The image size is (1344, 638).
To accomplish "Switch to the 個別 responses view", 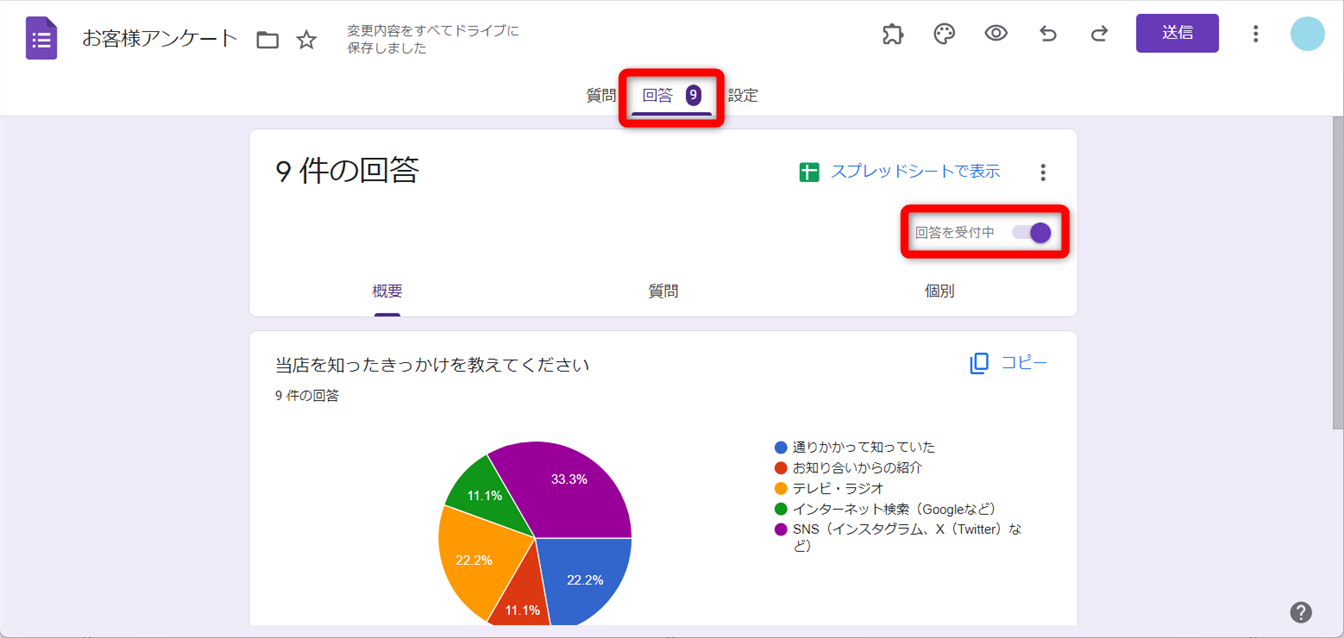I will coord(939,292).
